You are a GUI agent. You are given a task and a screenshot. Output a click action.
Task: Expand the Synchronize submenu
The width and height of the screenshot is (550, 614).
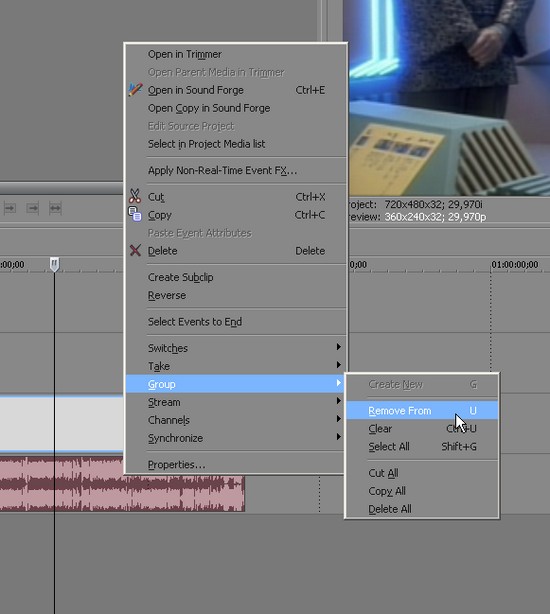(x=236, y=438)
